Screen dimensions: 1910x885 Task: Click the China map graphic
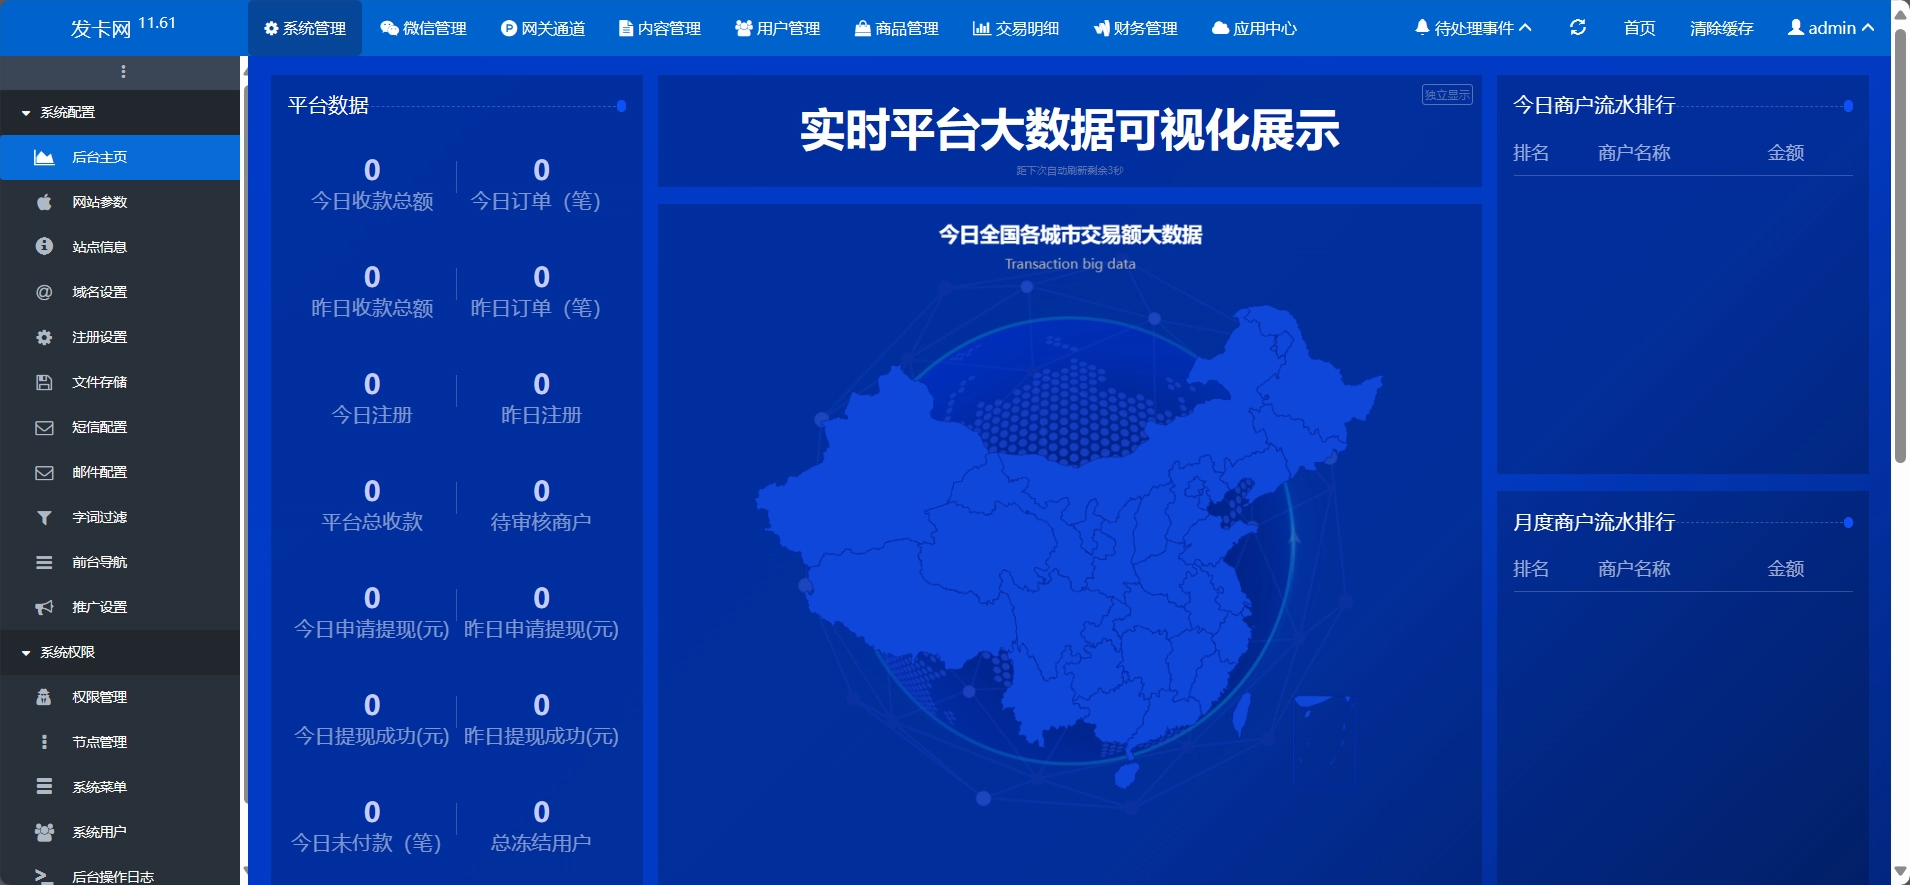1068,545
